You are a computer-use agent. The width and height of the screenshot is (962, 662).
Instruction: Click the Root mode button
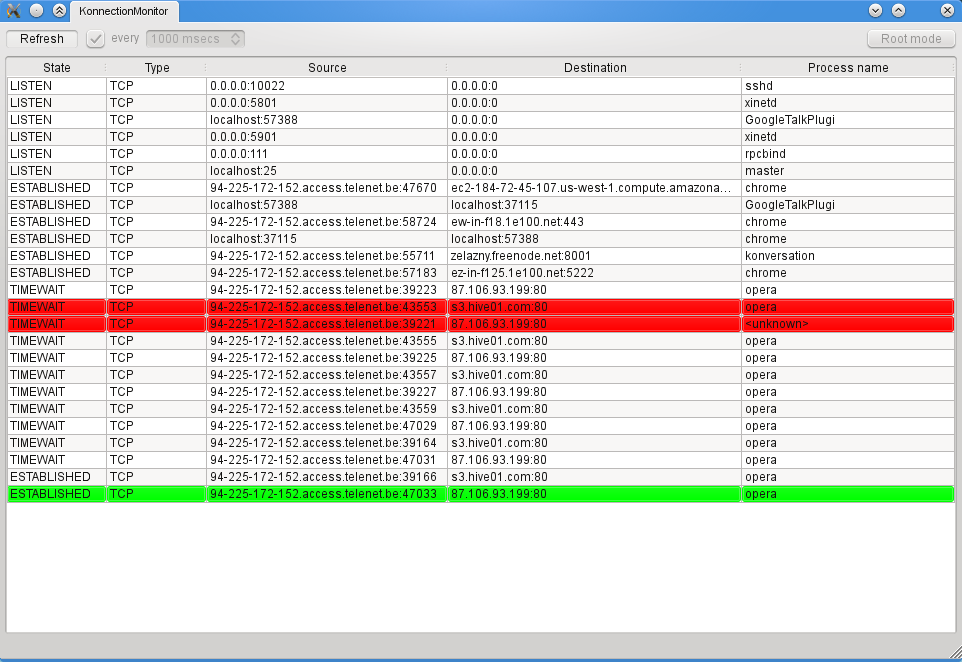[910, 39]
